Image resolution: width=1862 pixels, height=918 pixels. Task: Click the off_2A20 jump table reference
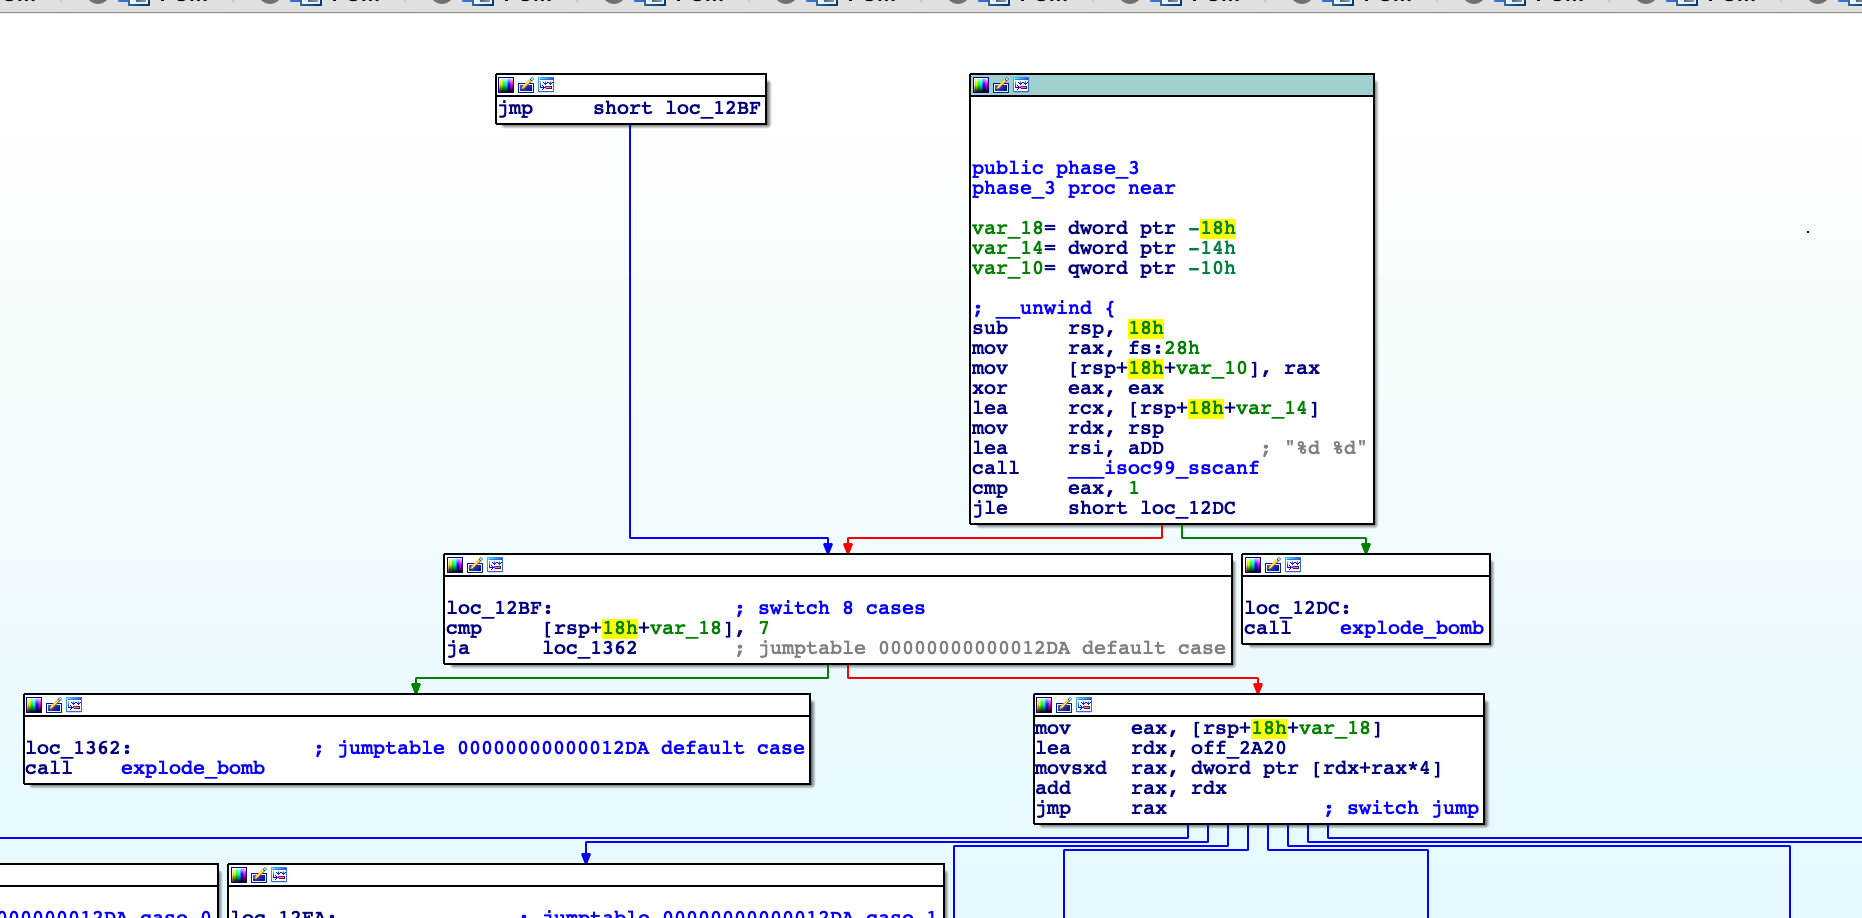coord(1238,748)
